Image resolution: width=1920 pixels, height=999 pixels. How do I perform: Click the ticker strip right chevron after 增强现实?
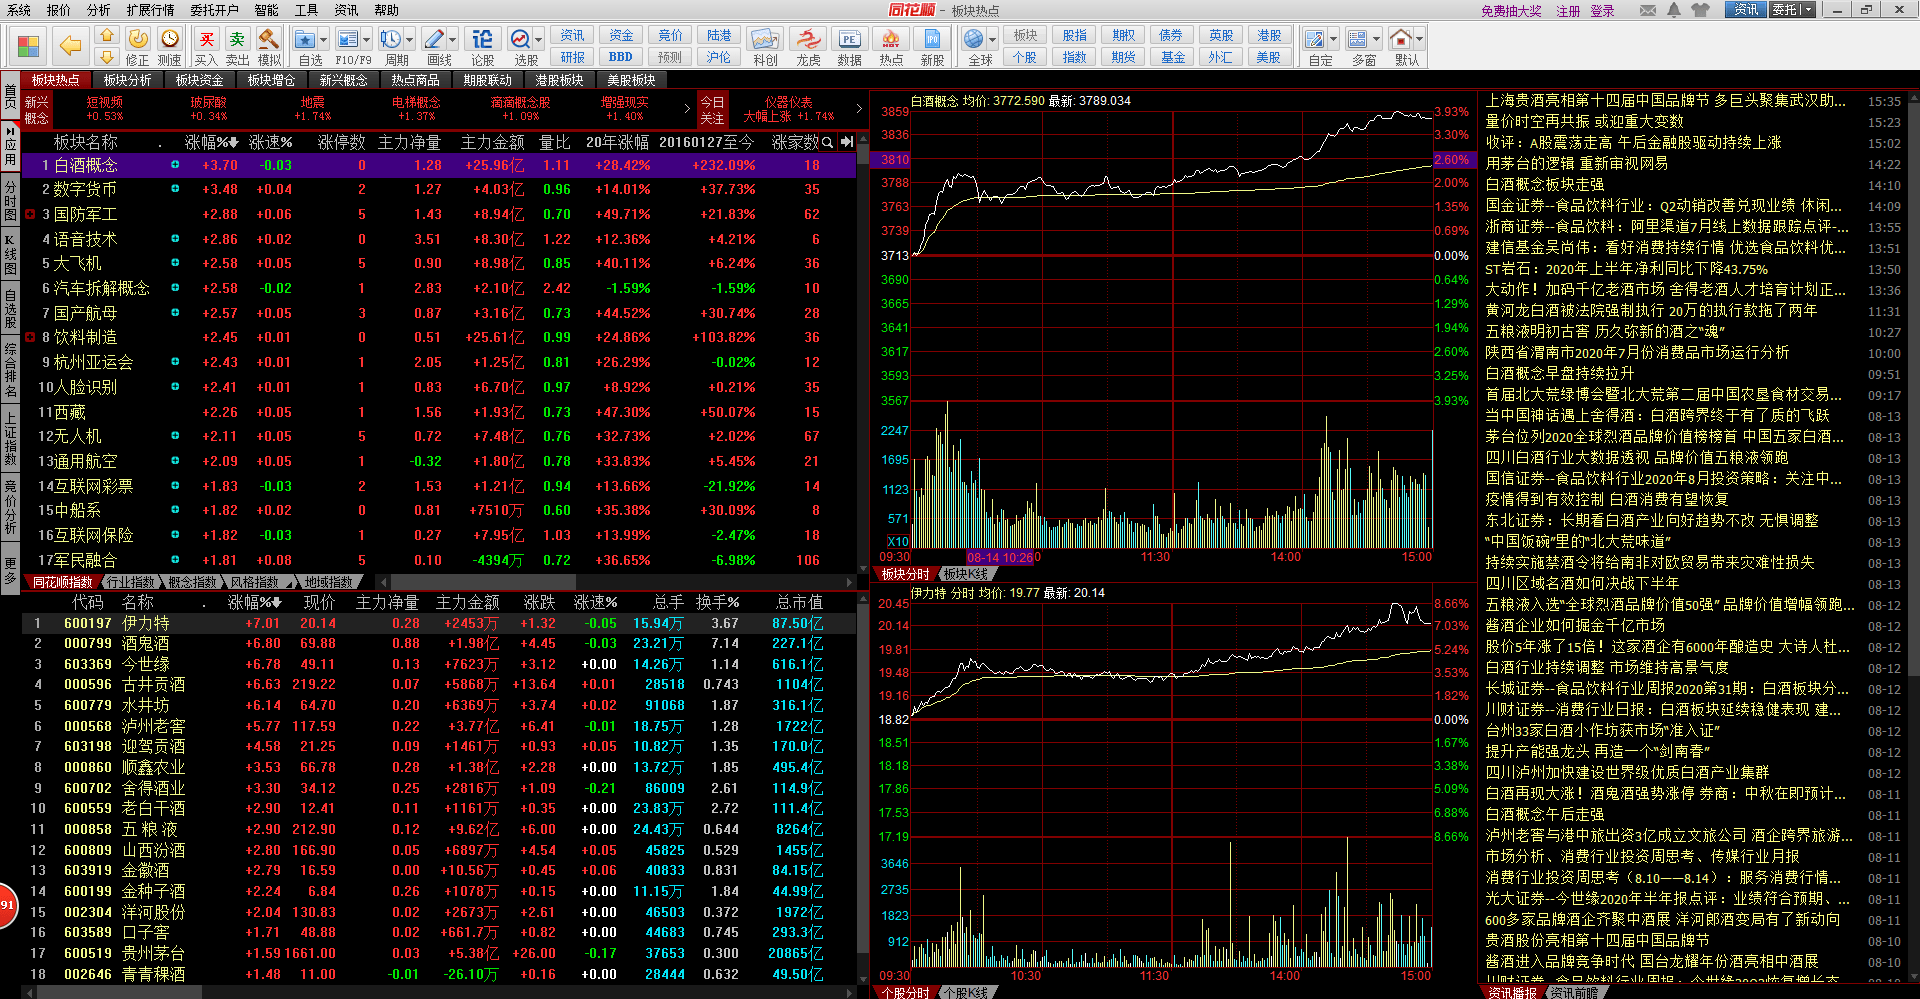coord(687,108)
